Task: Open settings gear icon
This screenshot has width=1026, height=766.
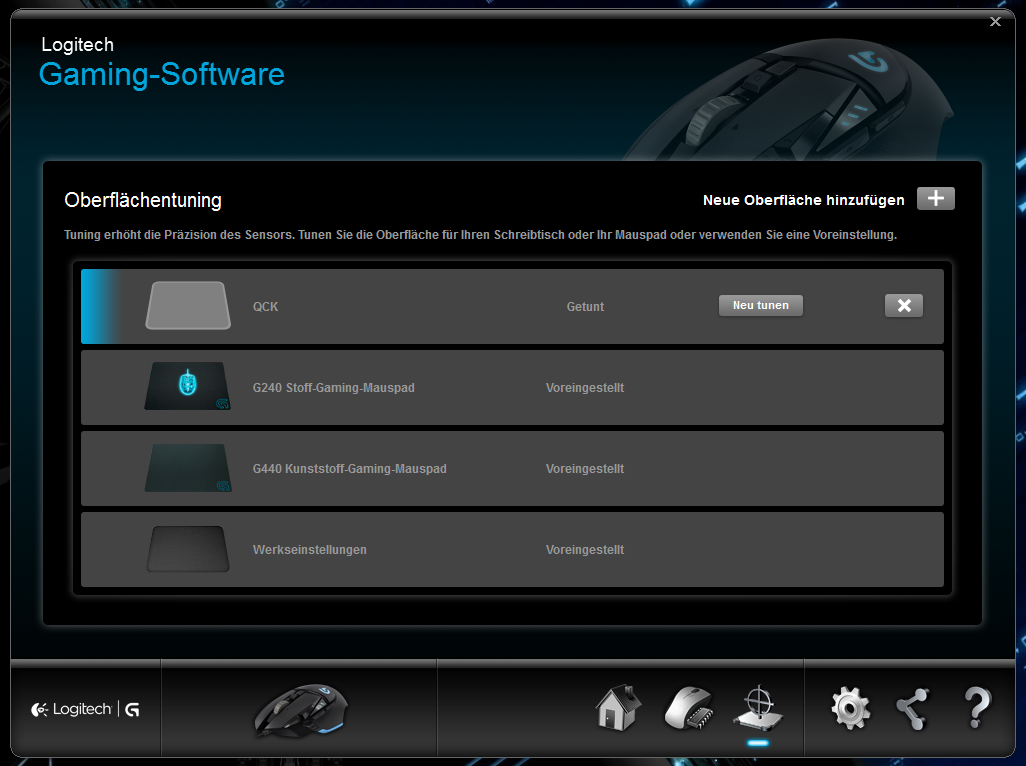Action: pyautogui.click(x=850, y=708)
